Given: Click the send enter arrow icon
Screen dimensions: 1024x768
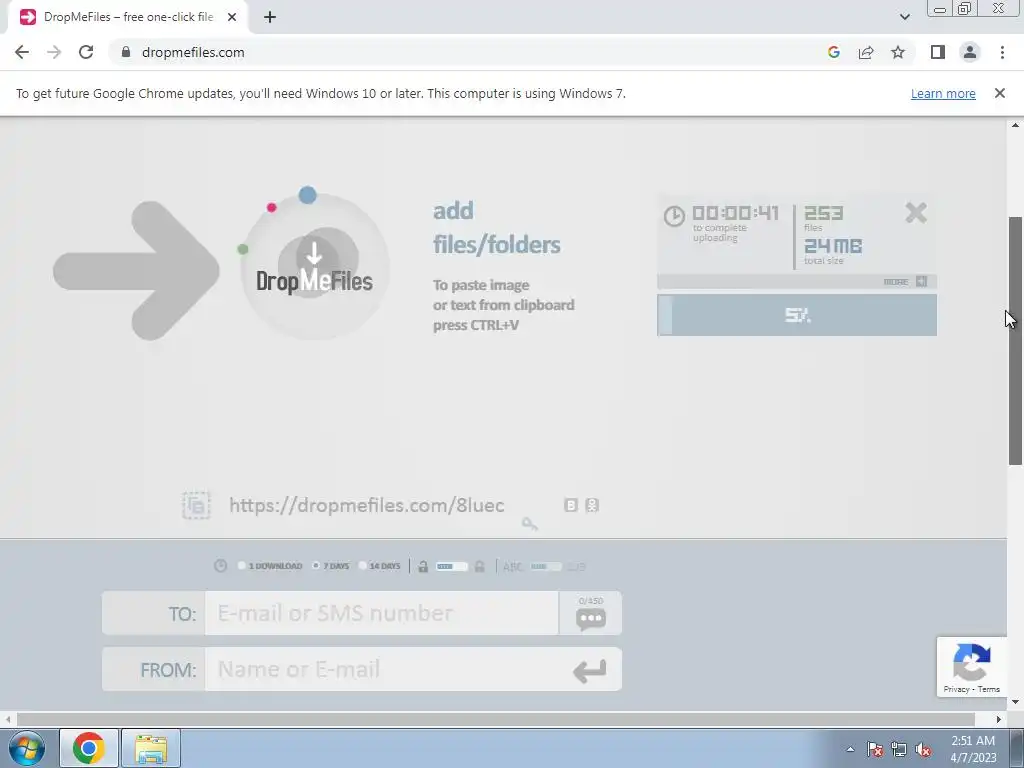Looking at the screenshot, I should (590, 671).
